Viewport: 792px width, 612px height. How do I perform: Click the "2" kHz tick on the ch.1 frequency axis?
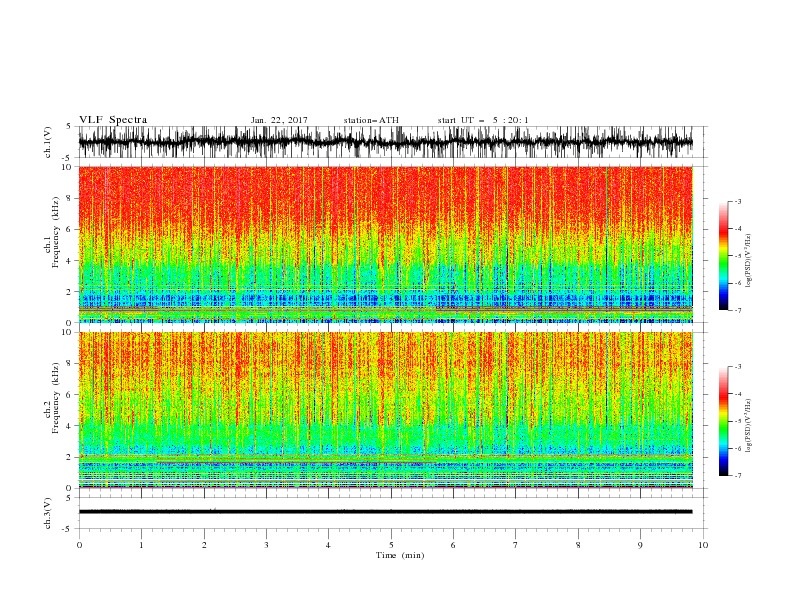click(71, 291)
